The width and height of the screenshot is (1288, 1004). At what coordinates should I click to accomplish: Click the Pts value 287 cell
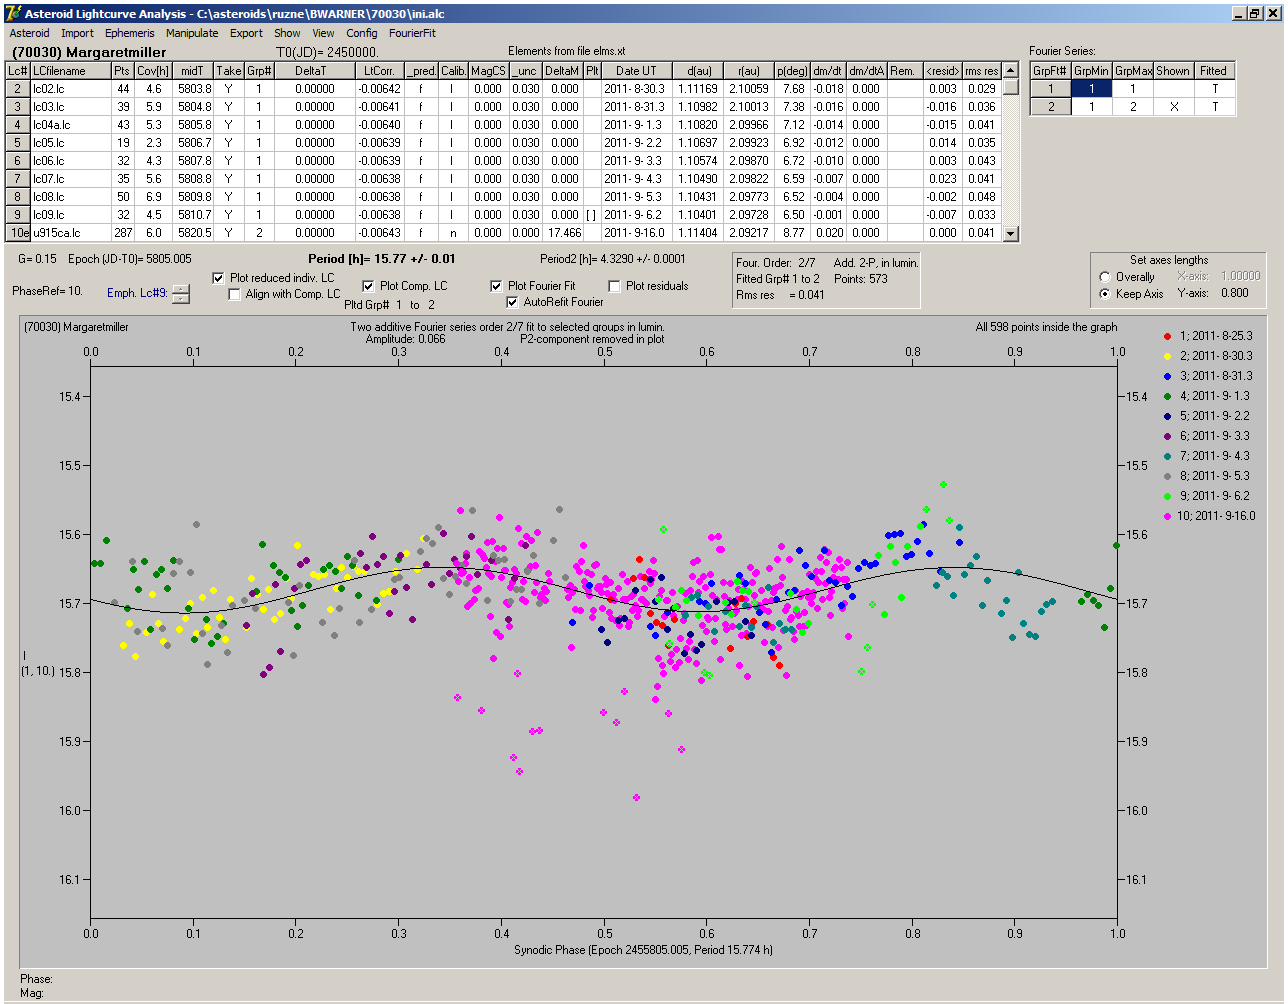click(x=122, y=233)
